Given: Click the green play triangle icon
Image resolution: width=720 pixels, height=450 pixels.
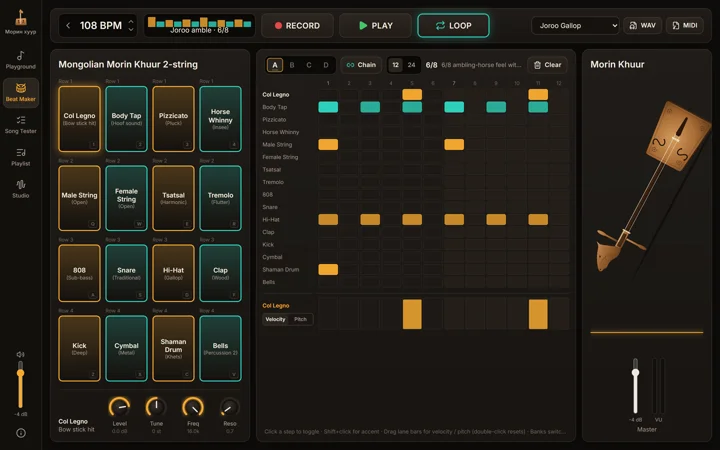Looking at the screenshot, I should [x=363, y=26].
